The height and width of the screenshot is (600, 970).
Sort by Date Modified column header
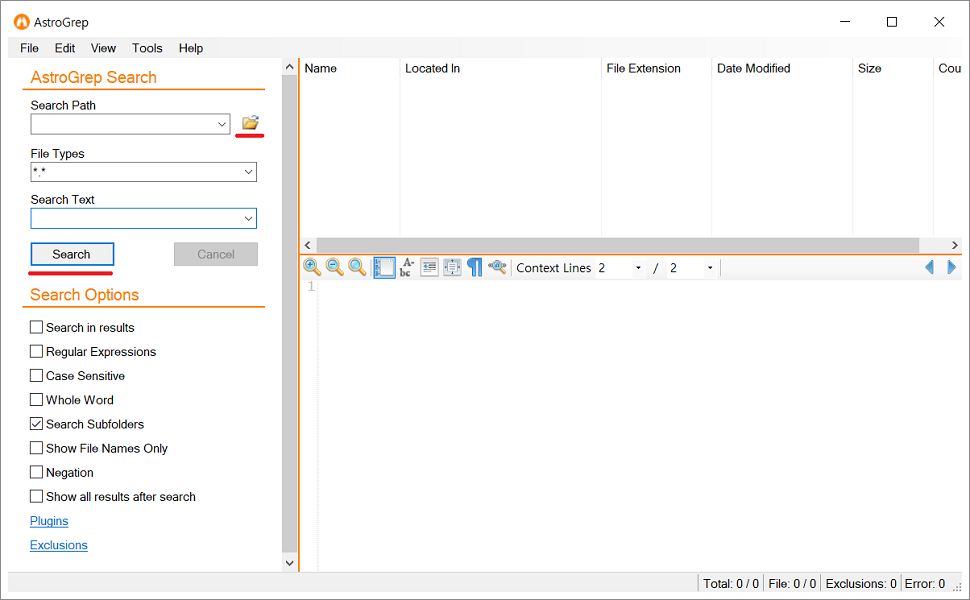[x=783, y=69]
